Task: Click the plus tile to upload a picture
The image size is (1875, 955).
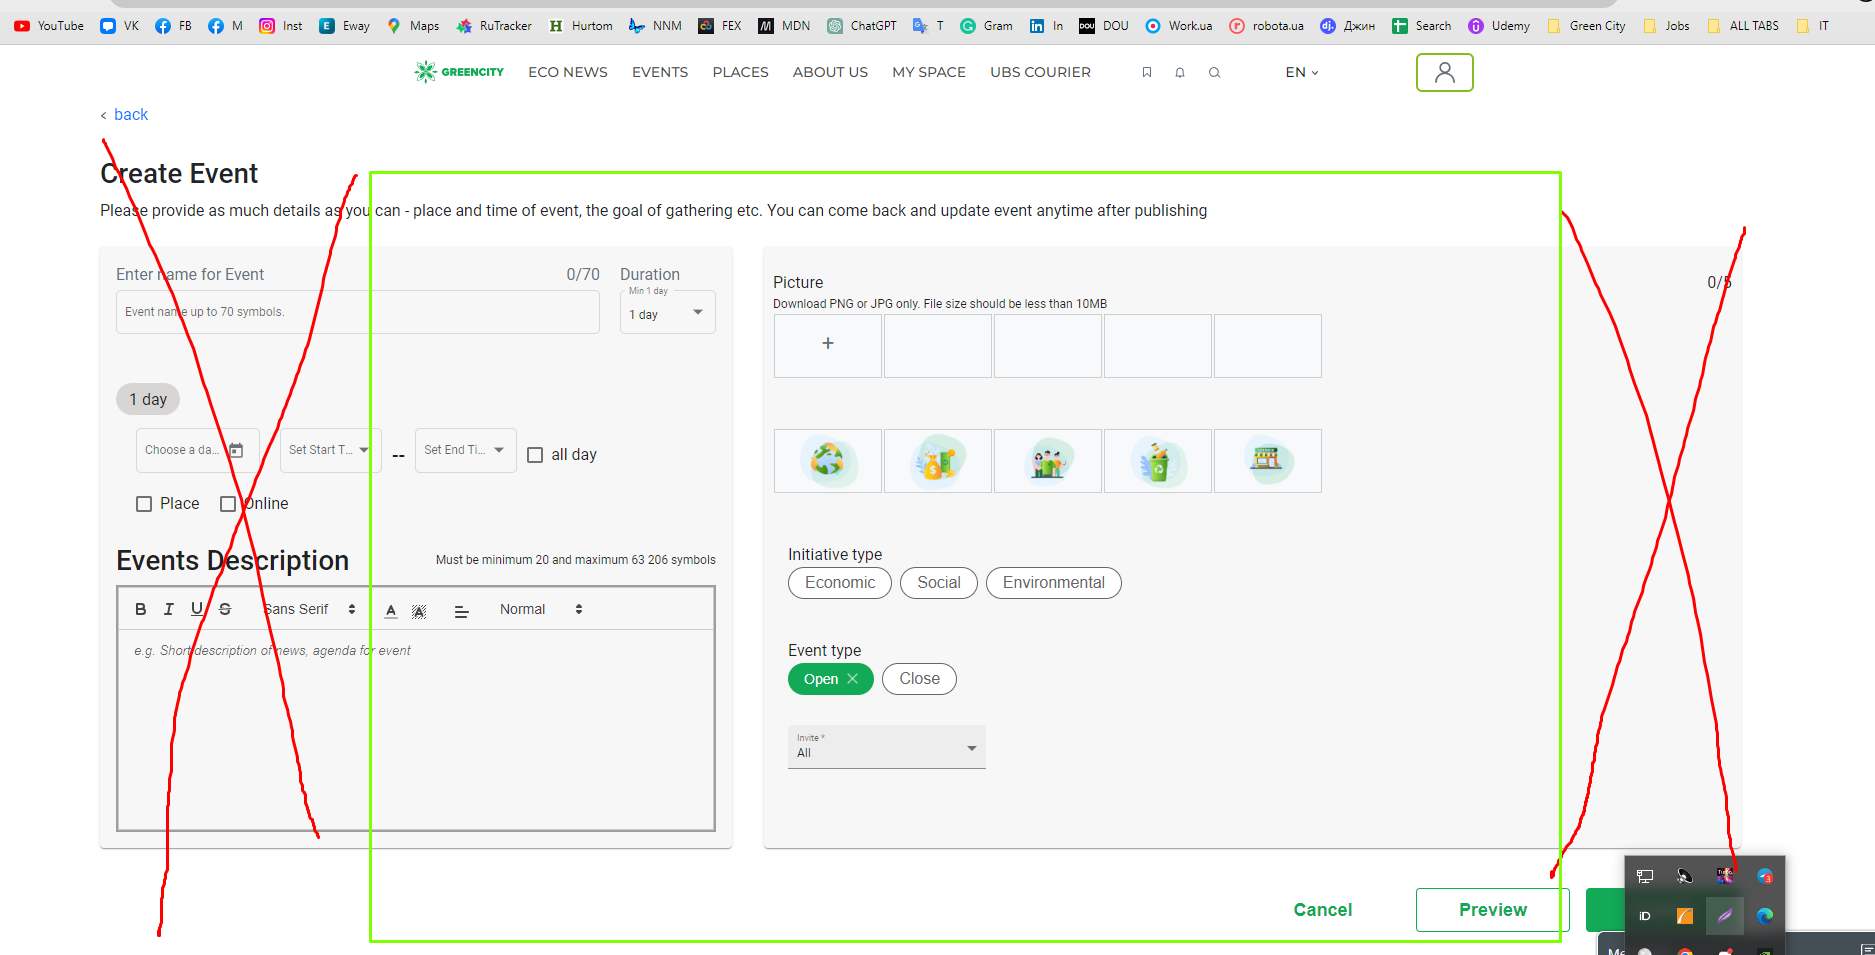Action: click(x=827, y=345)
